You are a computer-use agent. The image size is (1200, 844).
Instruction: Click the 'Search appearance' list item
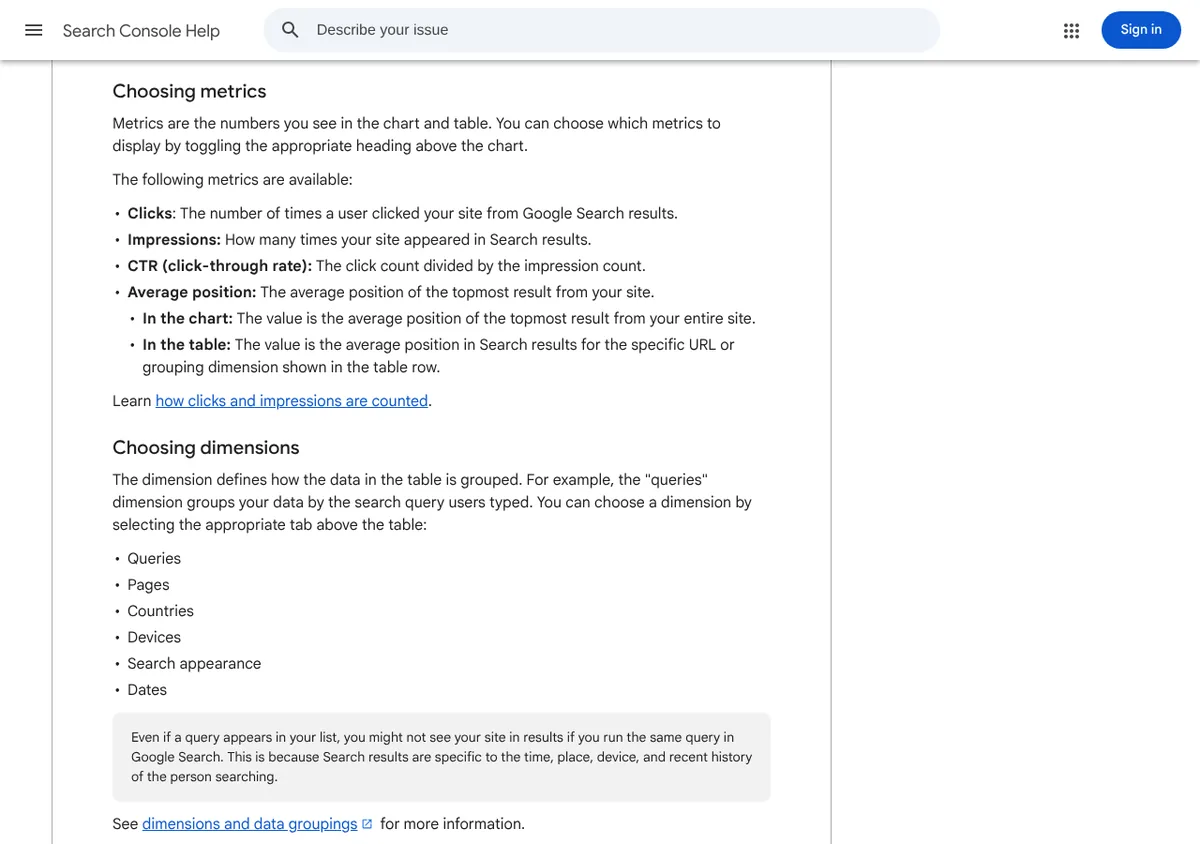point(194,663)
